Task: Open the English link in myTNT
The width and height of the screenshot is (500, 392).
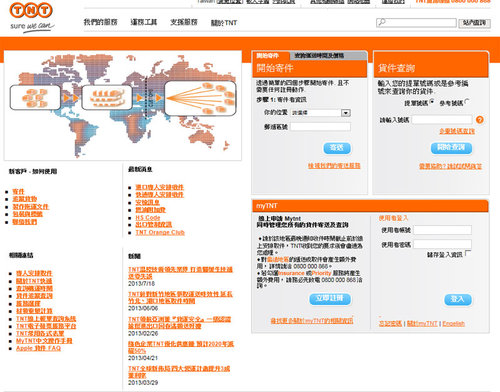Action: click(x=453, y=323)
